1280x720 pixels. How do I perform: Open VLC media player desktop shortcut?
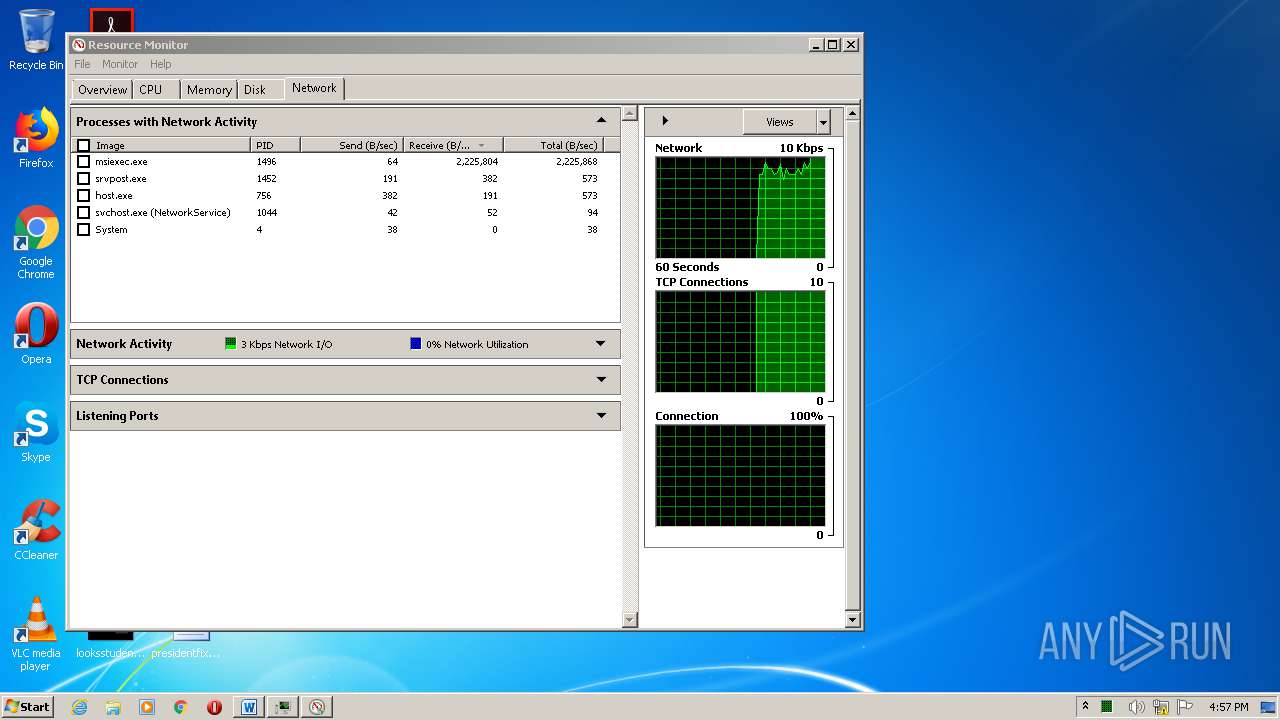(36, 634)
